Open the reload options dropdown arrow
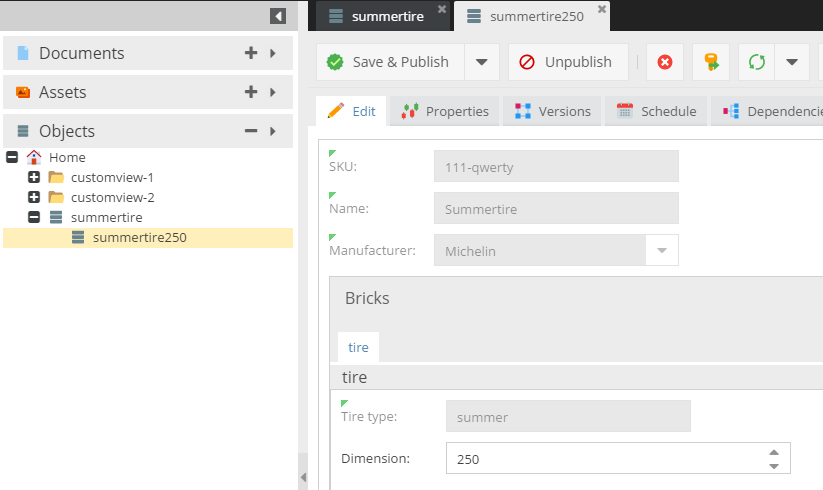 pyautogui.click(x=792, y=62)
